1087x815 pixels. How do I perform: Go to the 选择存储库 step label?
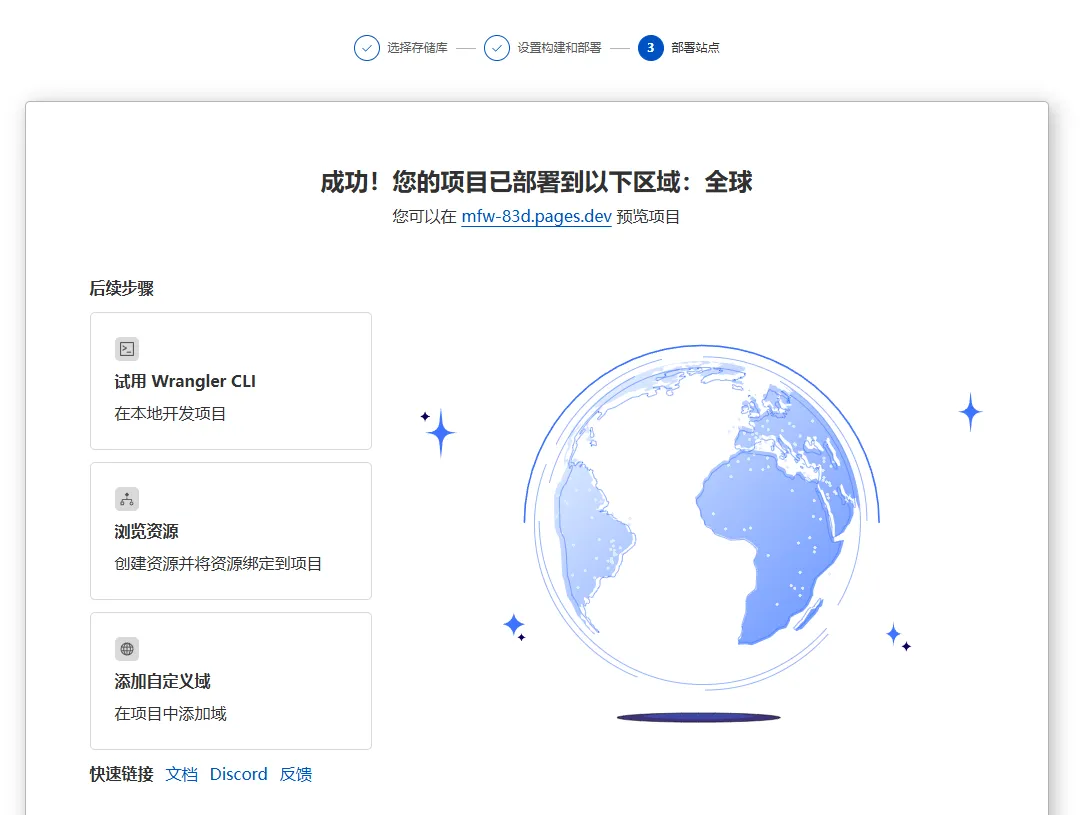417,48
